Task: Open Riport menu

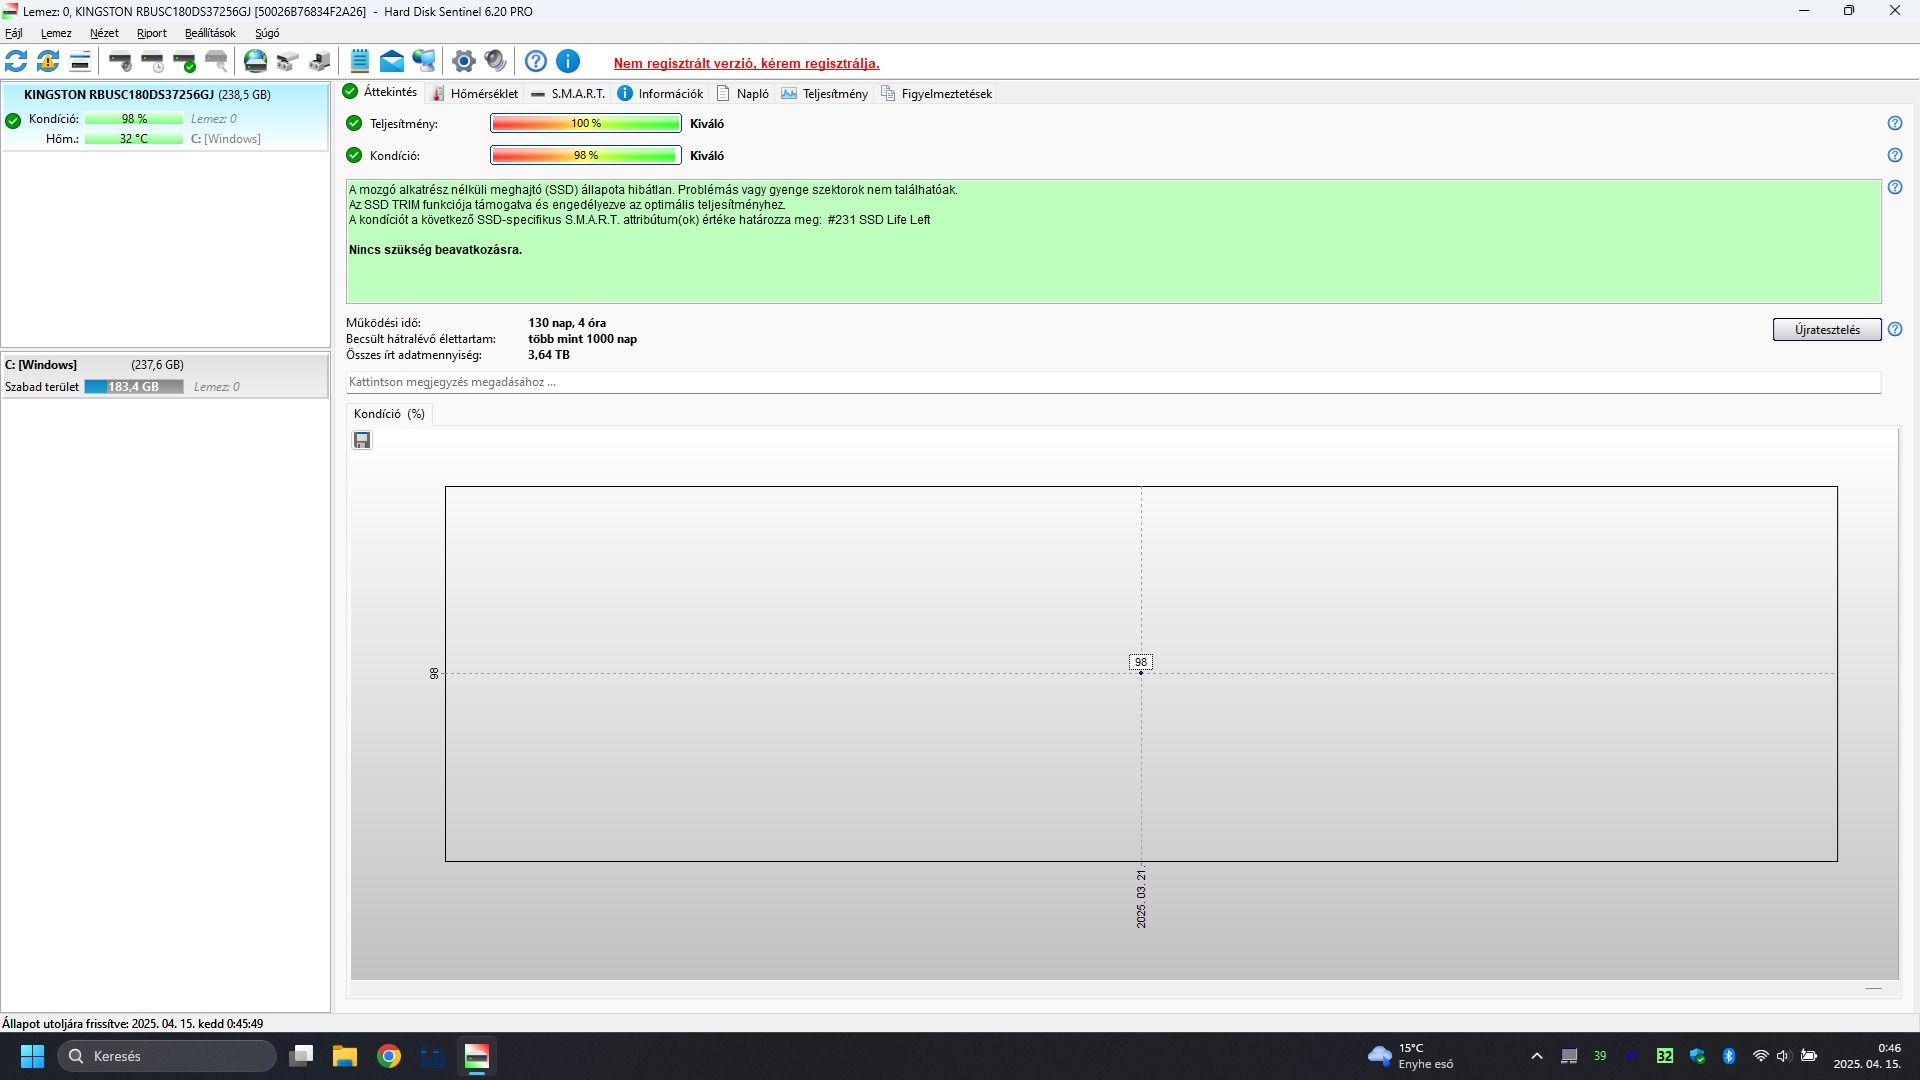Action: click(152, 33)
